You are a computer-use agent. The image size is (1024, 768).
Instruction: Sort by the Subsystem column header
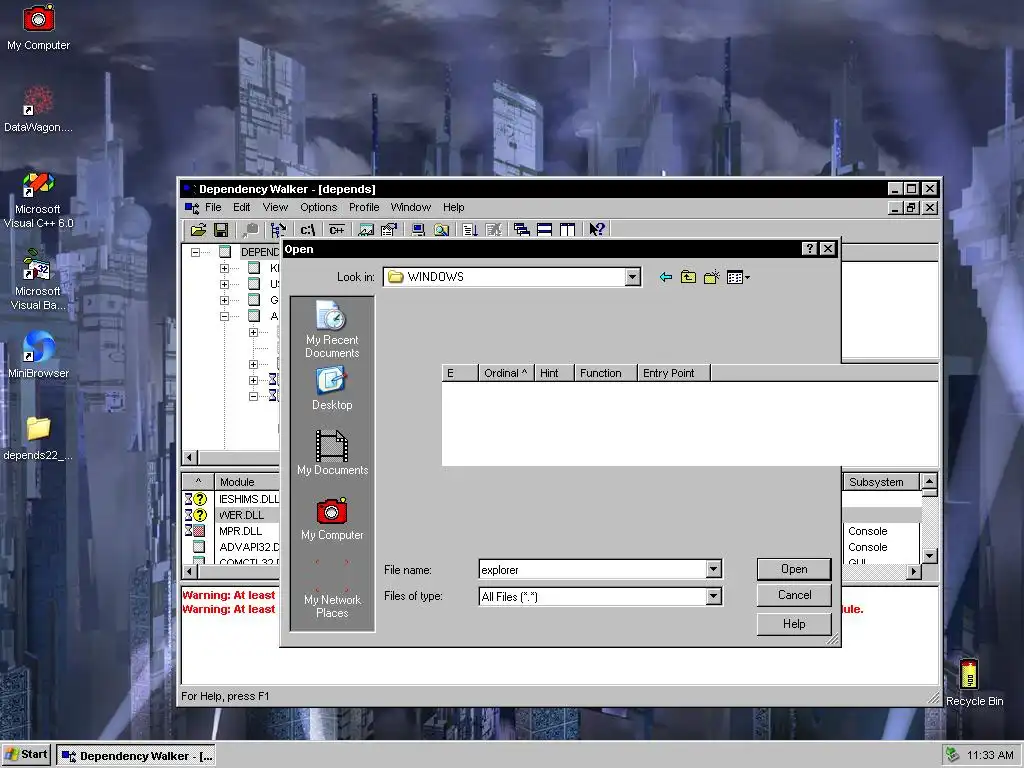(881, 482)
